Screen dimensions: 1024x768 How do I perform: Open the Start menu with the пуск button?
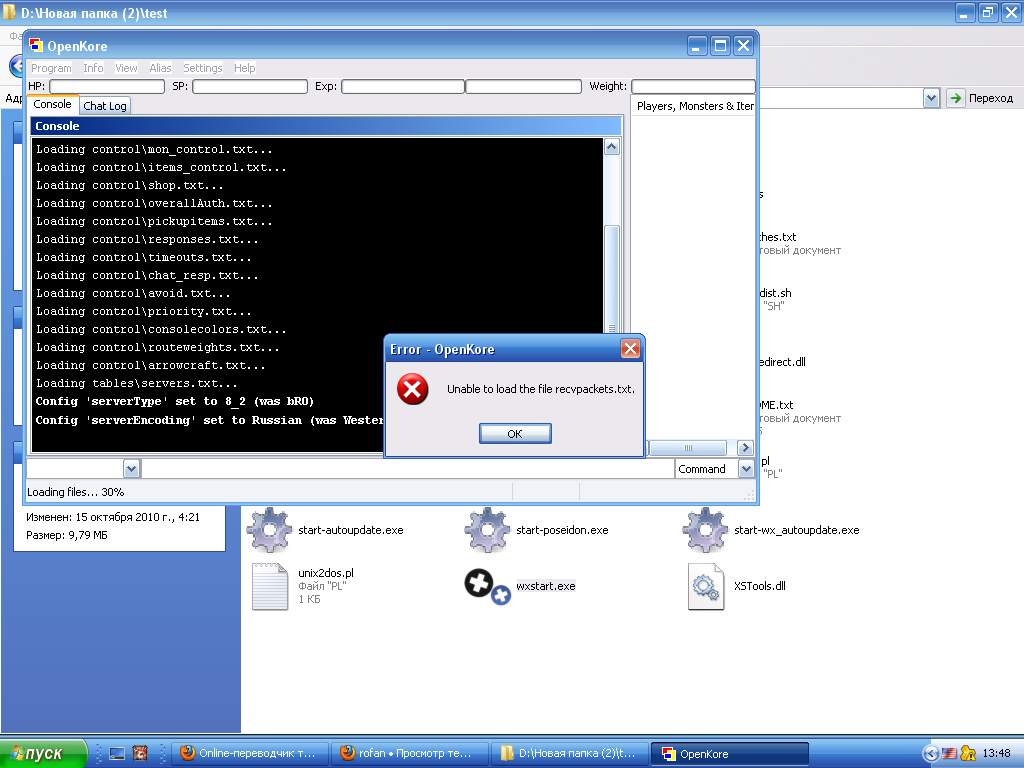(x=44, y=754)
